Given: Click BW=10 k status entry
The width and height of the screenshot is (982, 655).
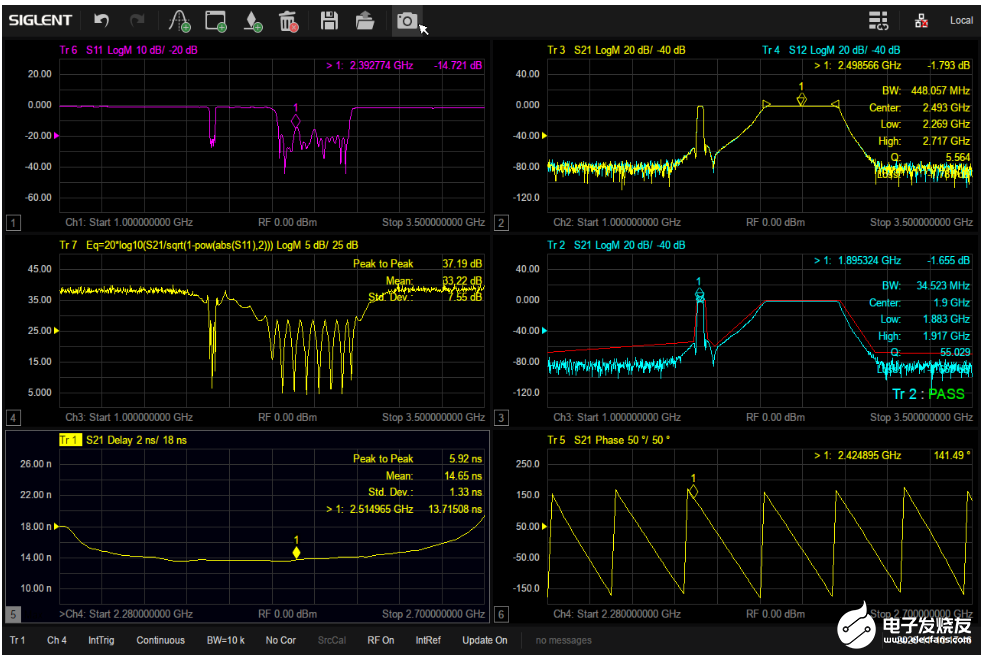Looking at the screenshot, I should pyautogui.click(x=225, y=640).
